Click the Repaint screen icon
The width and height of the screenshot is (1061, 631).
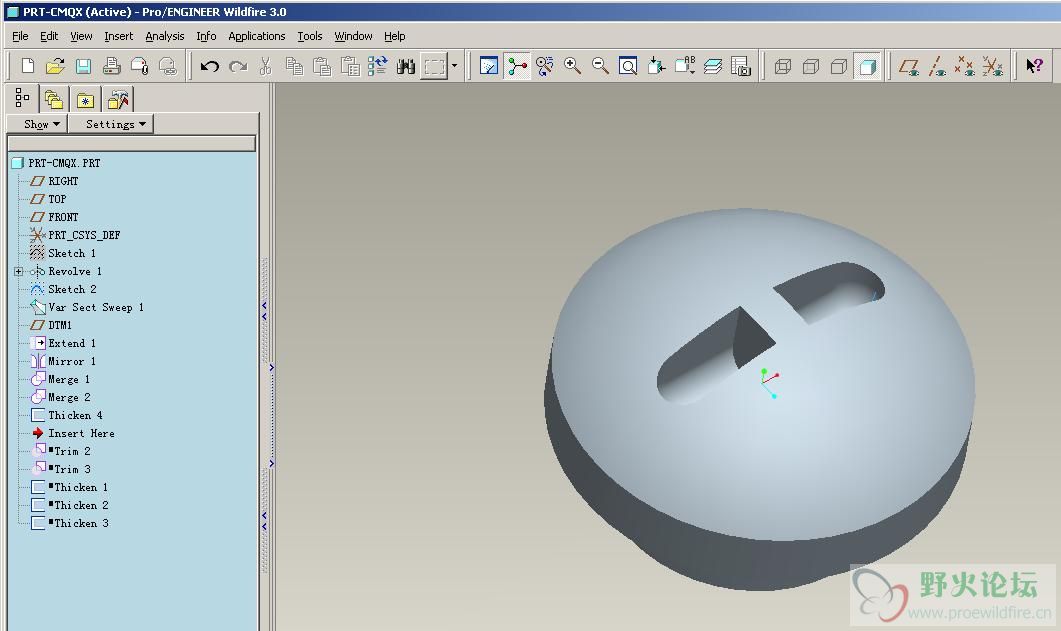coord(489,66)
